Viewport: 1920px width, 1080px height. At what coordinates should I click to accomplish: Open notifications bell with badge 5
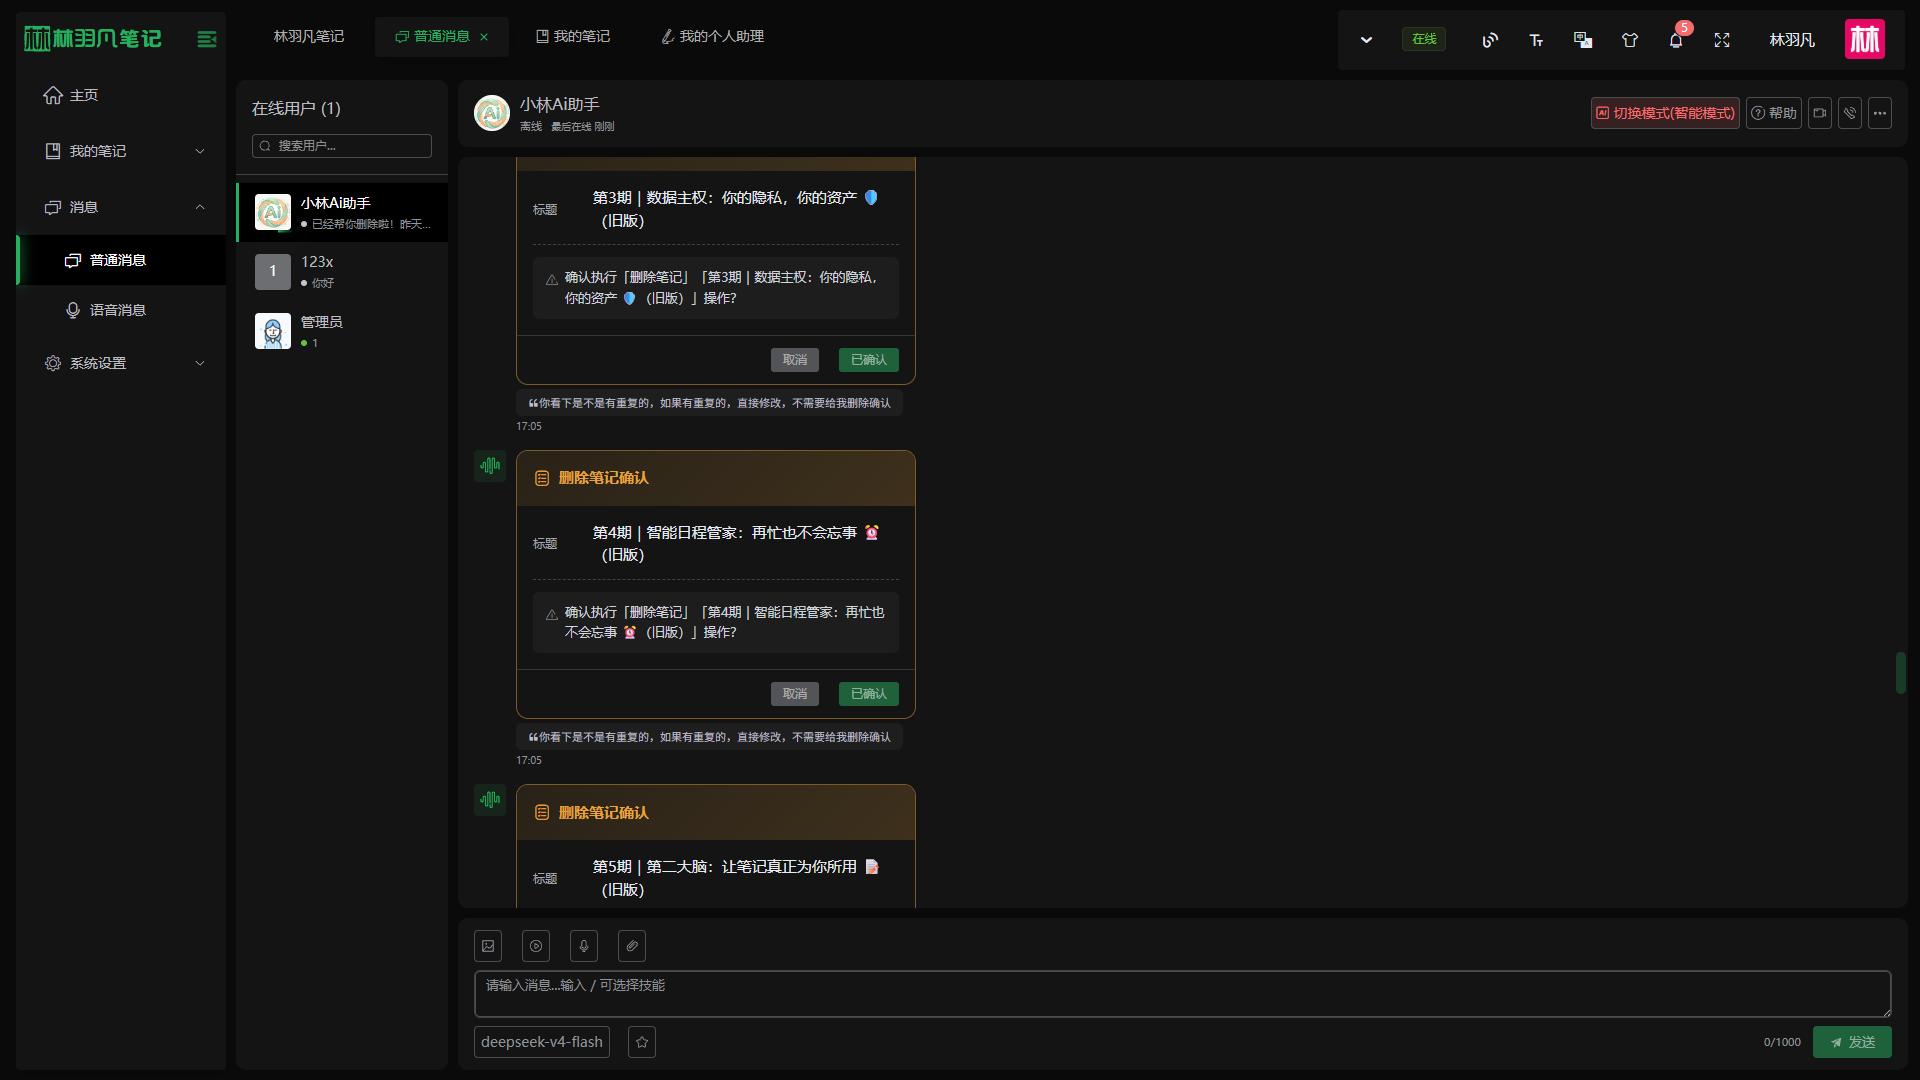pos(1676,40)
